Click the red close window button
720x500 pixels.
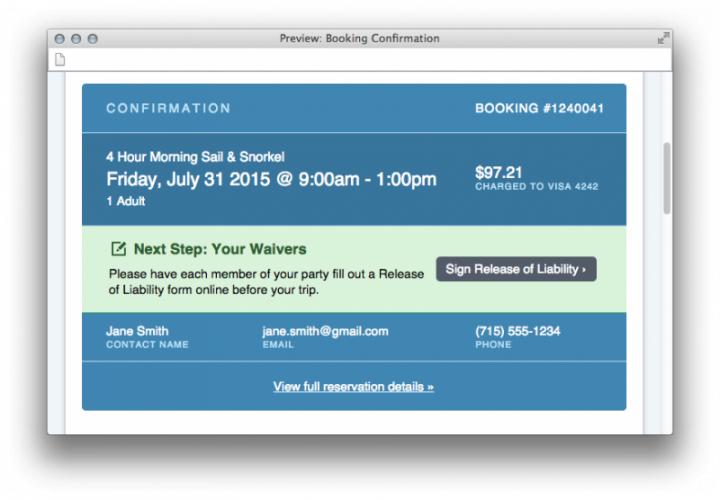59,39
